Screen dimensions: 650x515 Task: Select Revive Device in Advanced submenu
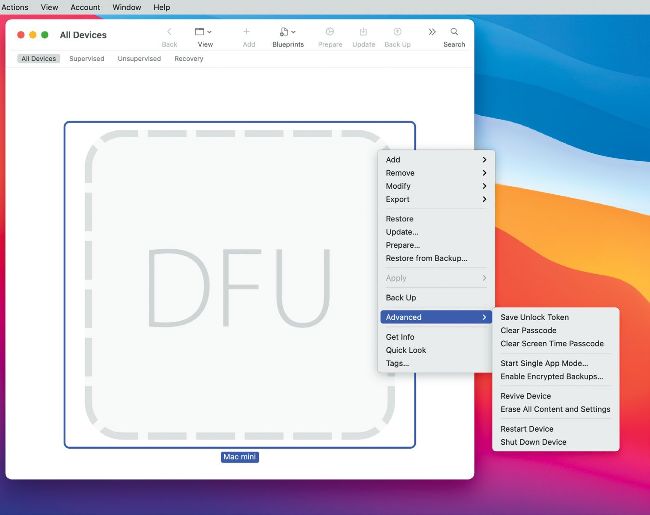point(526,397)
